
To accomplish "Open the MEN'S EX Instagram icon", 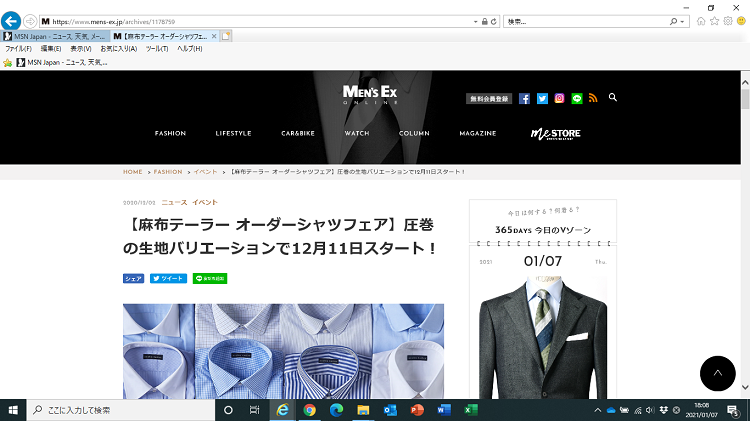I will coord(559,98).
